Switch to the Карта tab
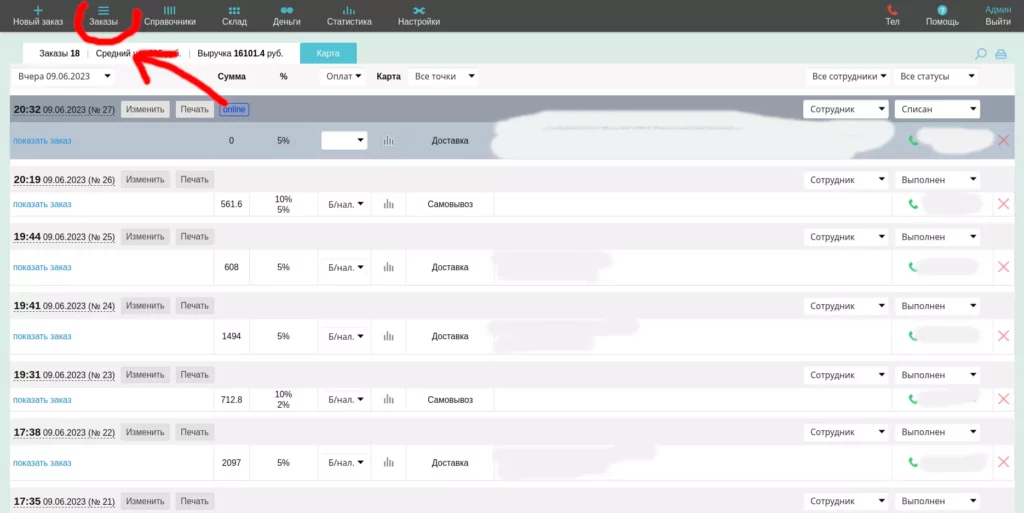This screenshot has width=1024, height=513. (328, 54)
